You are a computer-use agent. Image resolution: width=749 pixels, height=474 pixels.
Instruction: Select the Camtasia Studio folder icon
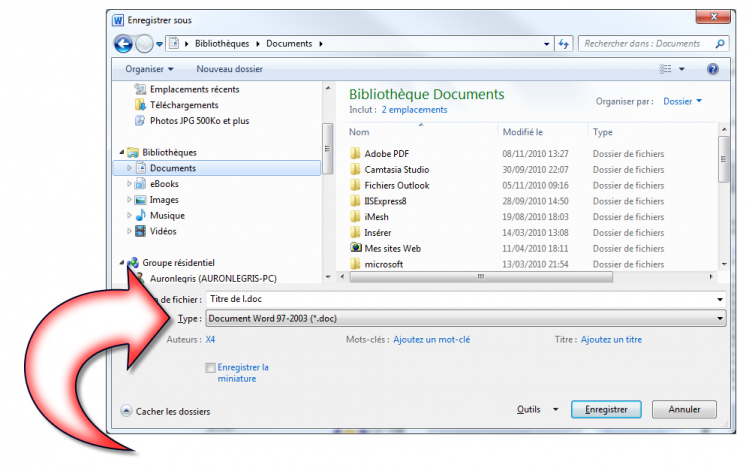(355, 169)
